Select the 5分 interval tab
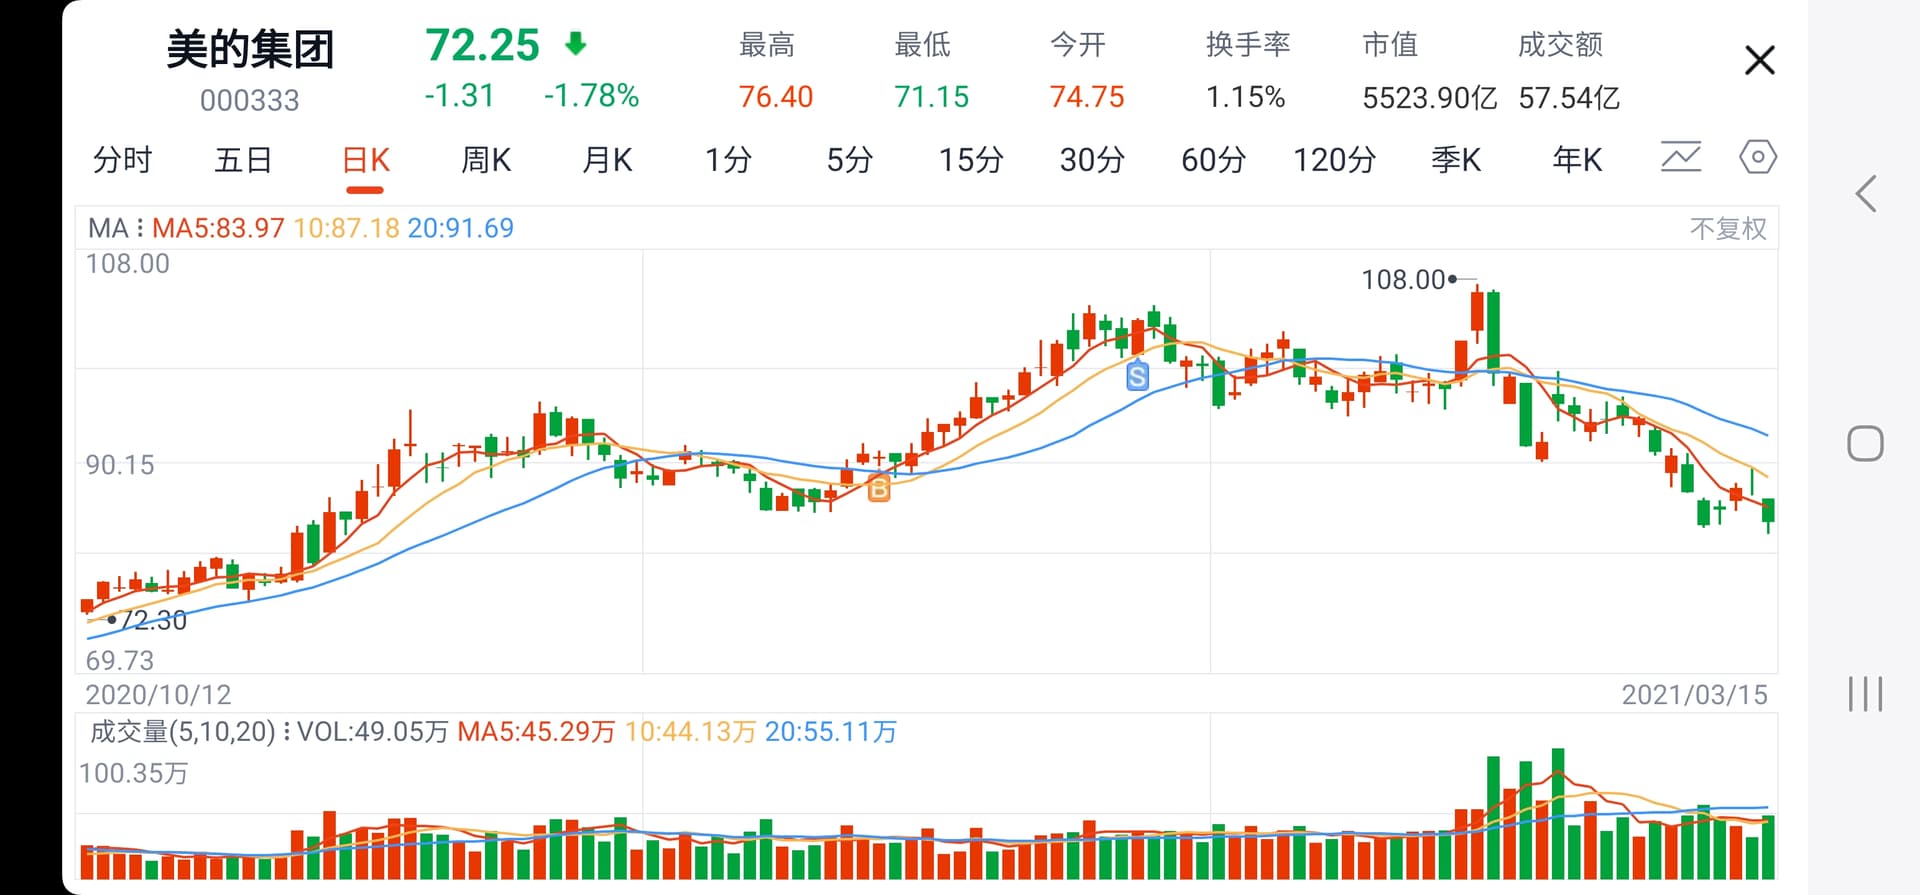Screen dimensions: 1920x895 850,160
